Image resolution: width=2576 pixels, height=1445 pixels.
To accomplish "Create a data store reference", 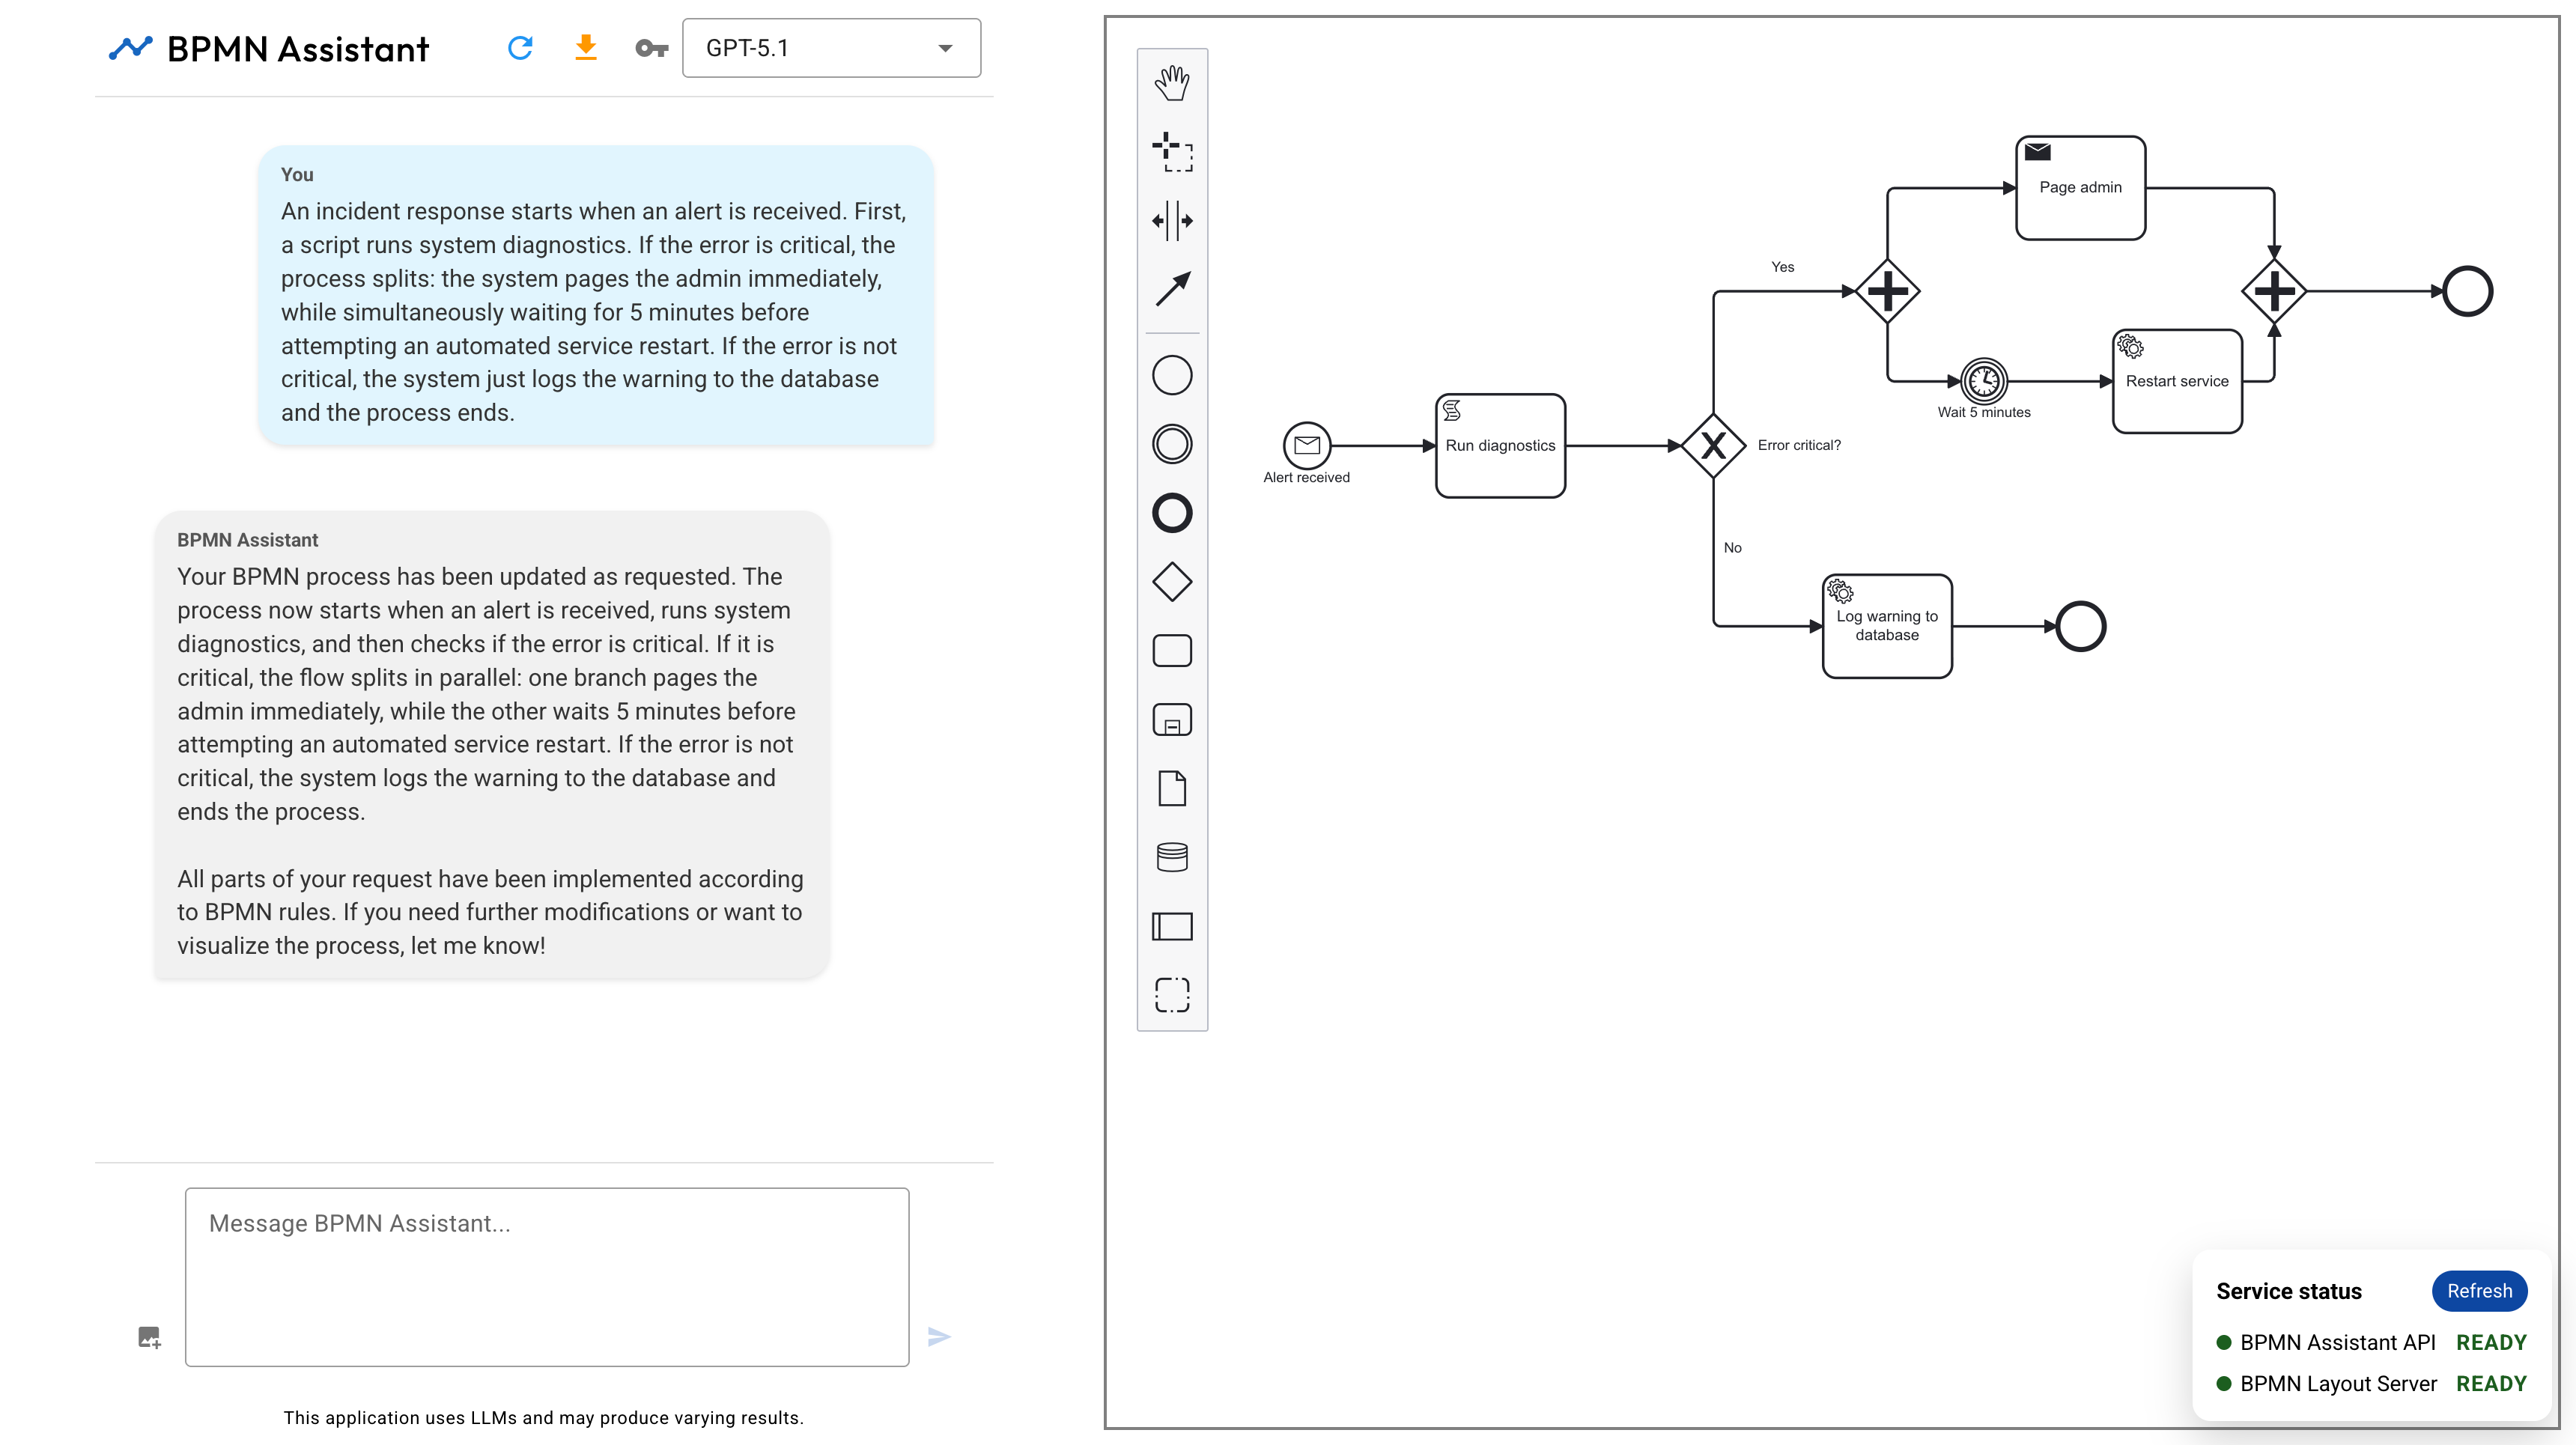I will (x=1172, y=857).
